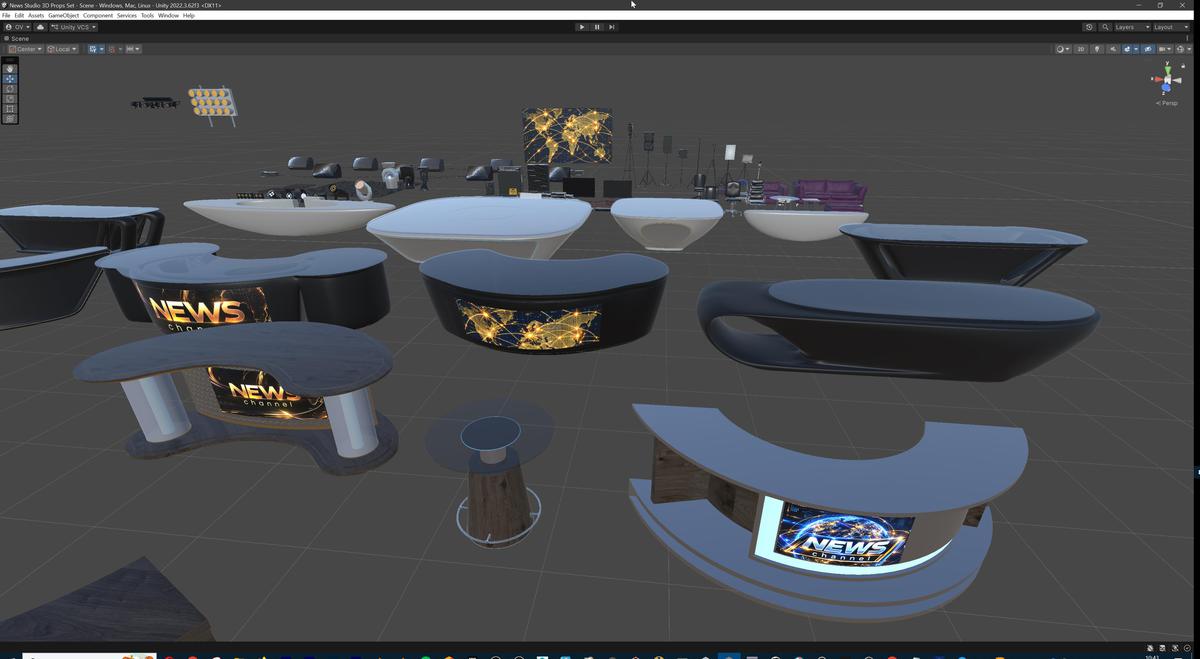This screenshot has width=1200, height=659.
Task: Select the Transform tool
Action: click(x=10, y=118)
